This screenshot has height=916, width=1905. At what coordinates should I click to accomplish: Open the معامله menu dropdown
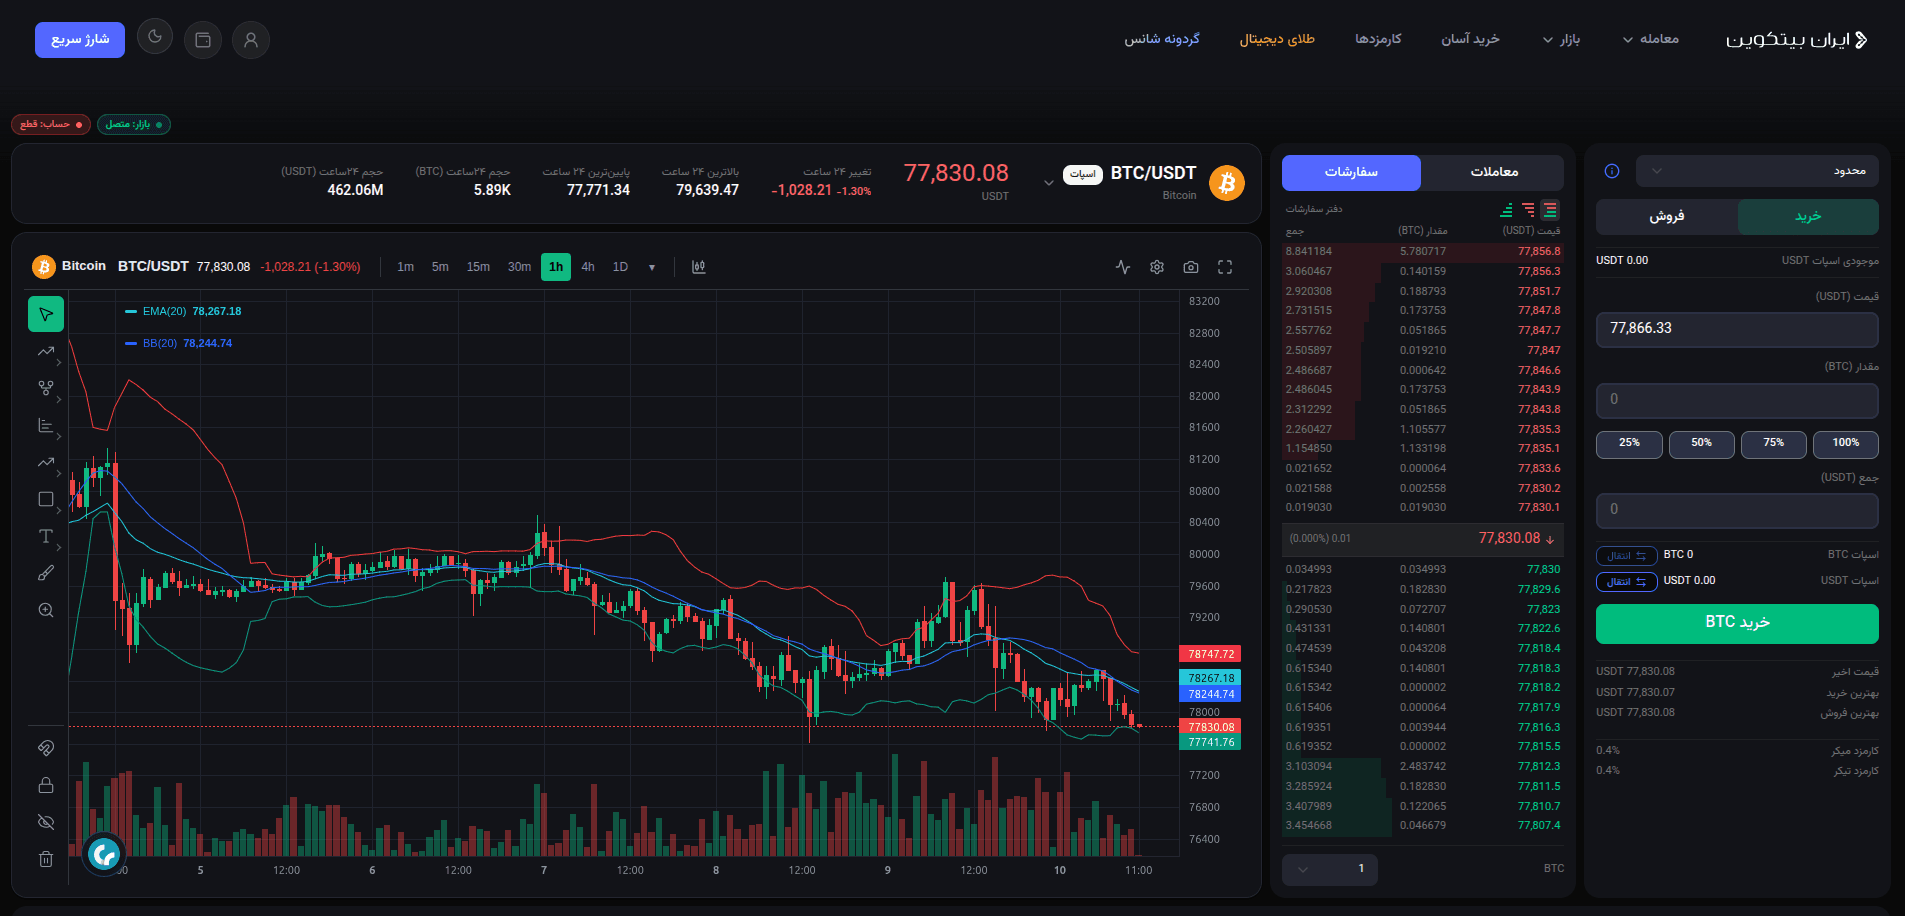1650,39
